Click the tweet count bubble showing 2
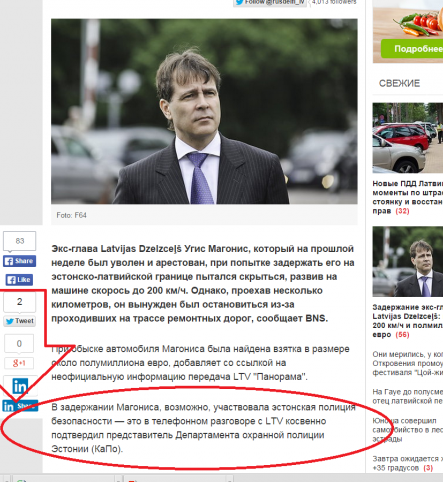The width and height of the screenshot is (443, 482). pos(20,302)
